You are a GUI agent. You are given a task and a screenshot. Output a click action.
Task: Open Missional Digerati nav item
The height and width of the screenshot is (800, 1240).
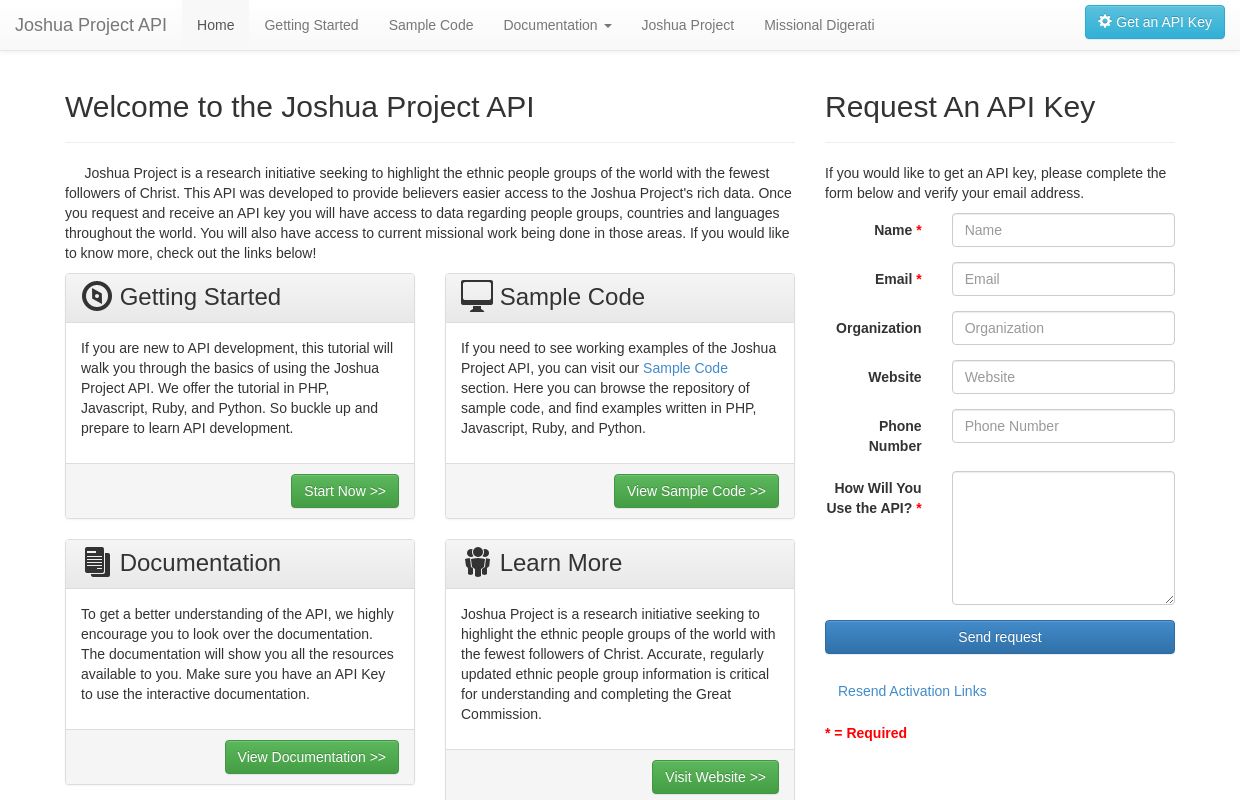[819, 25]
